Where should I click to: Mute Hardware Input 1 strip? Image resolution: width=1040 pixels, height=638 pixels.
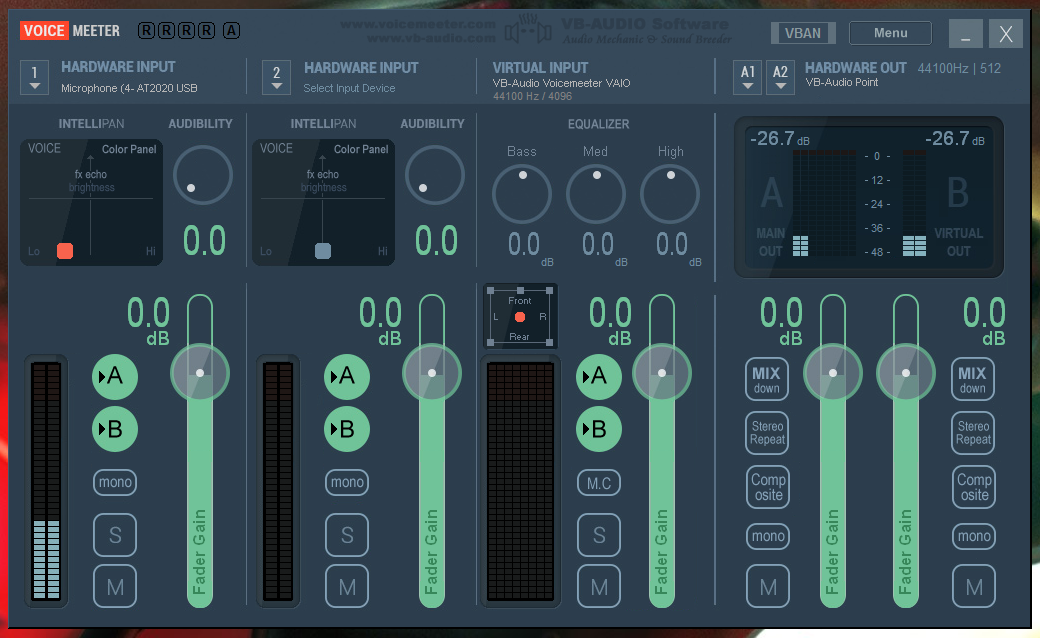tap(115, 586)
